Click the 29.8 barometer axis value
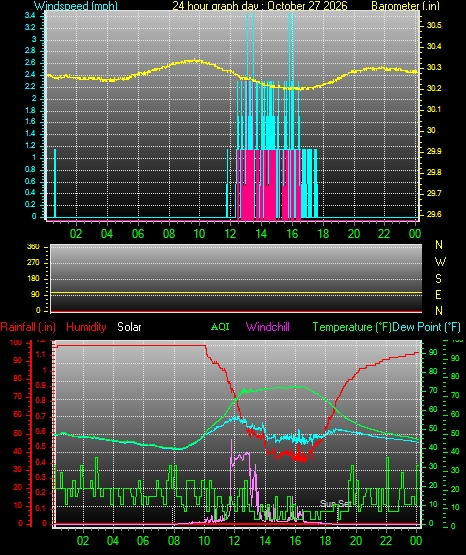 434,172
